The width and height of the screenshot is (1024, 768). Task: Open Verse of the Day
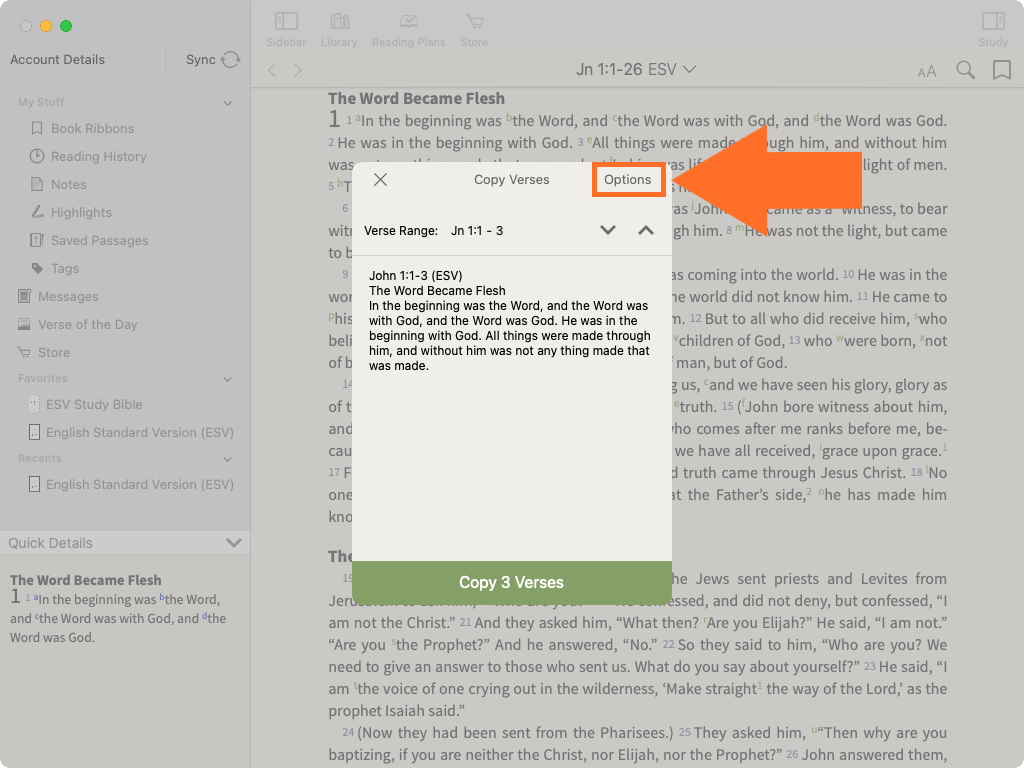click(x=87, y=324)
